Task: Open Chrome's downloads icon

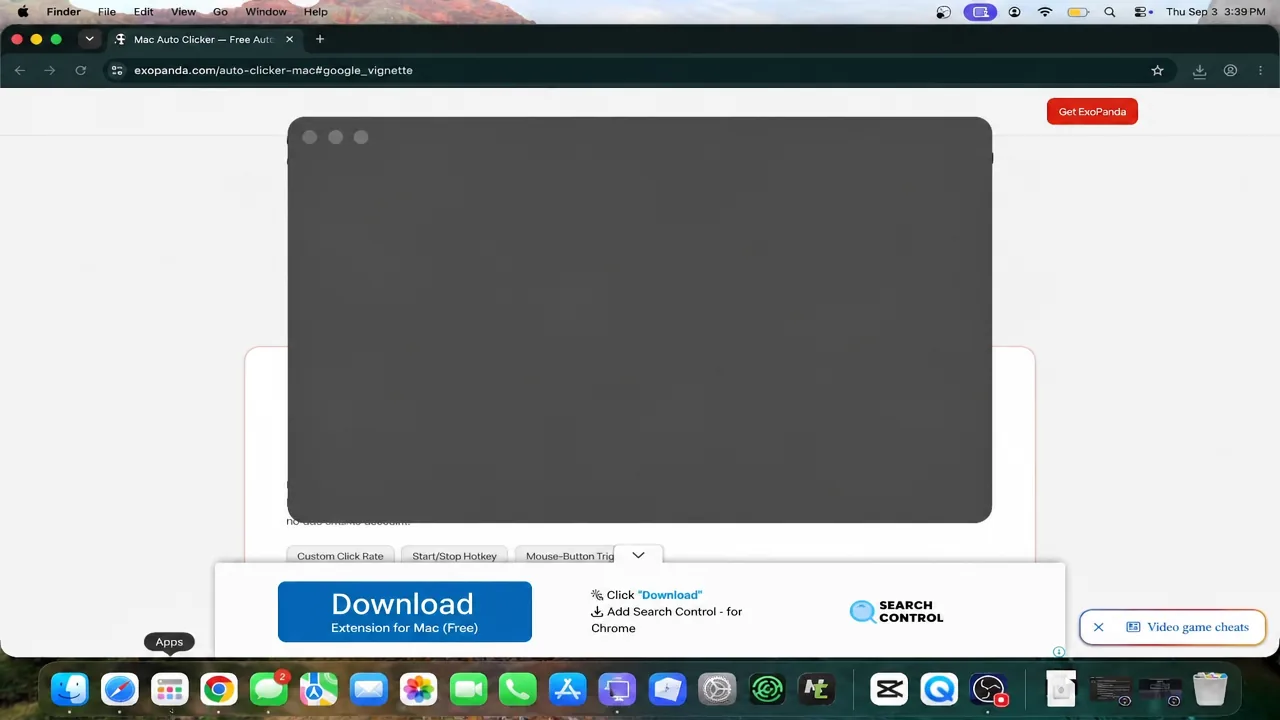Action: pyautogui.click(x=1199, y=70)
